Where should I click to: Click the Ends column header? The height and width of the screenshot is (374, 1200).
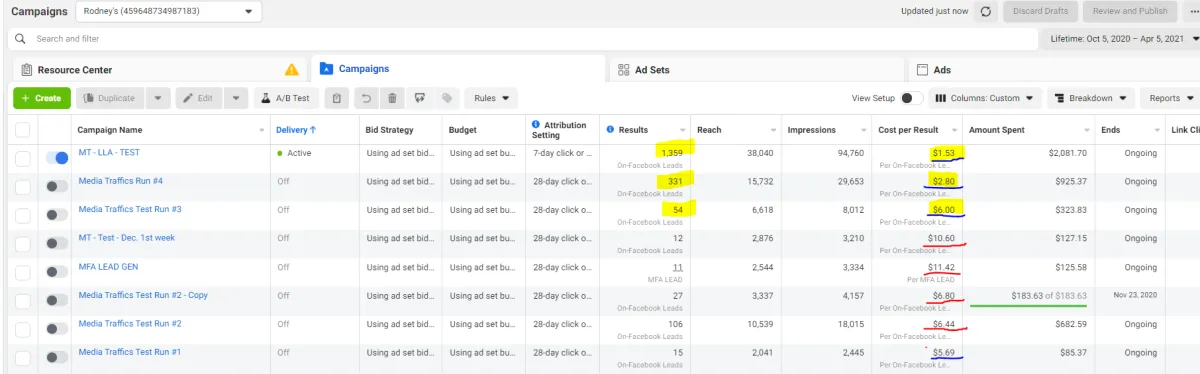(1111, 130)
